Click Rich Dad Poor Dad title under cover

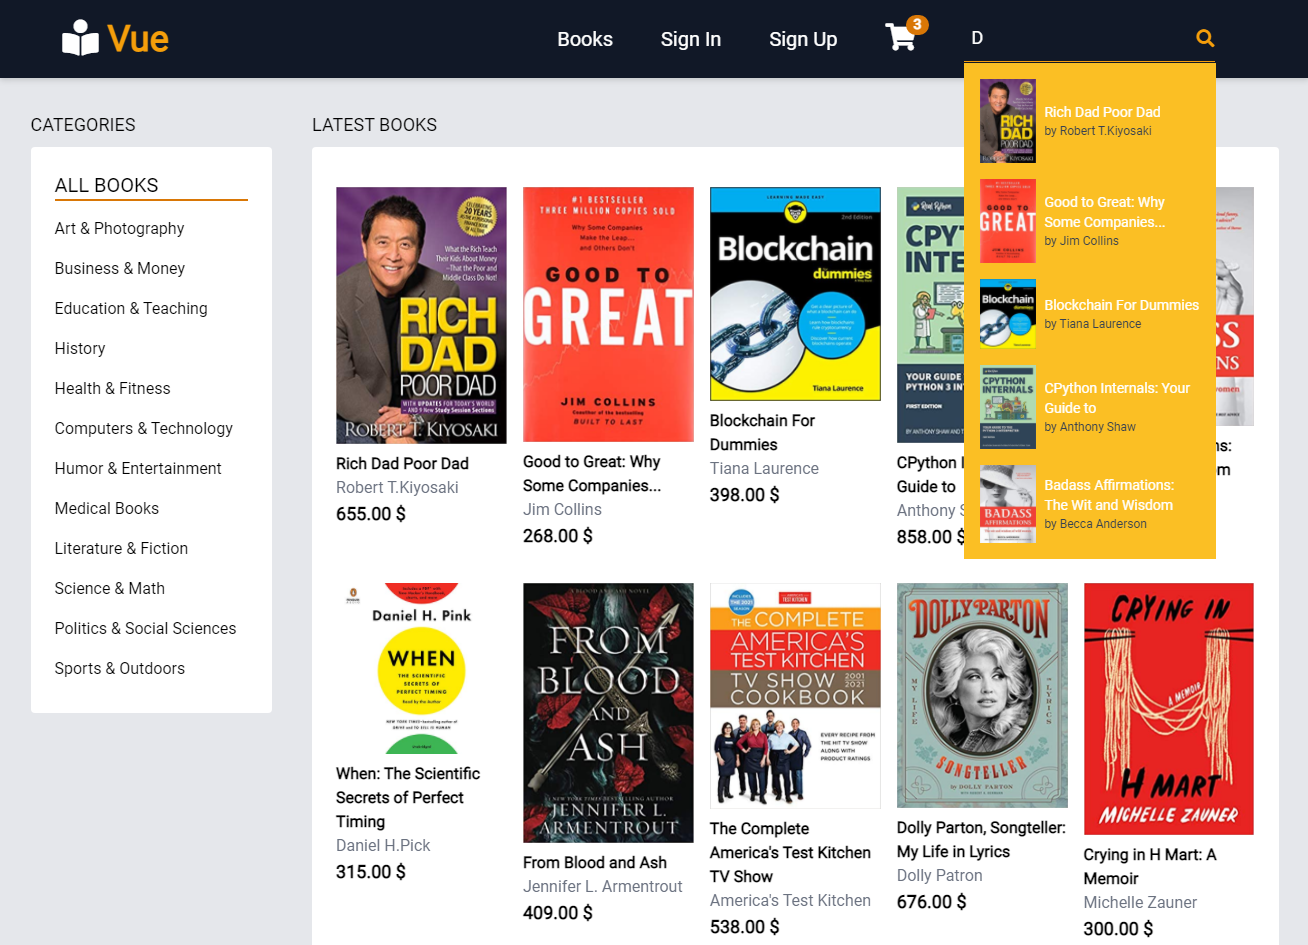[x=402, y=463]
